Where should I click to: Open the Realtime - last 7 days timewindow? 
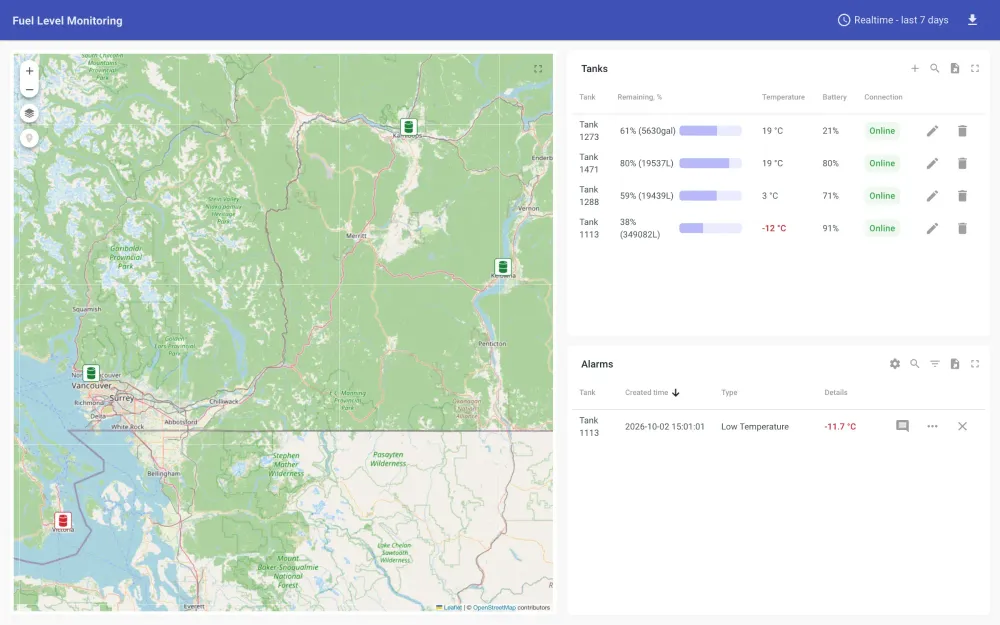(x=893, y=20)
